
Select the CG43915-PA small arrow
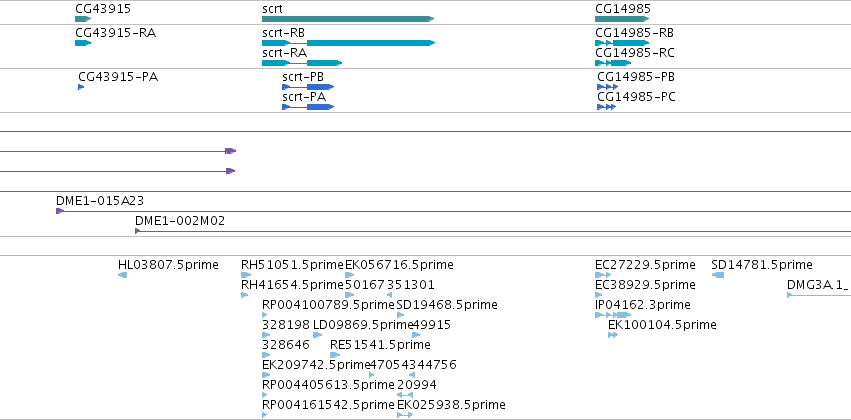point(81,87)
